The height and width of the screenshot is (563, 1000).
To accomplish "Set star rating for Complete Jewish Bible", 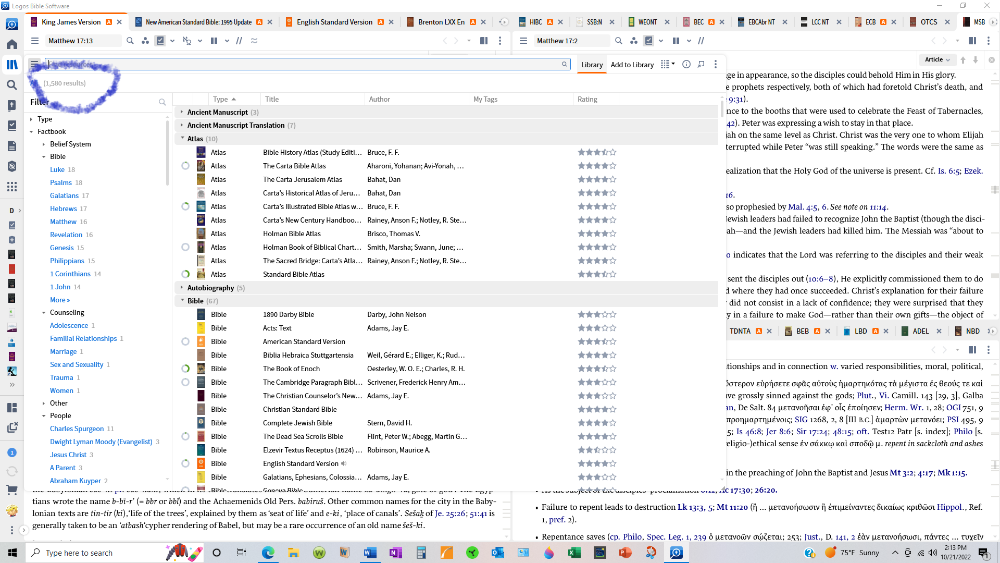I will 597,423.
